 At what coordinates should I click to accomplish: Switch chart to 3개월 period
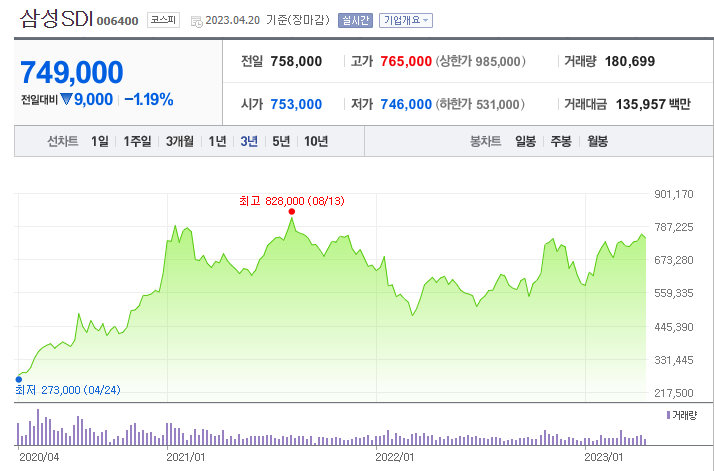179,141
